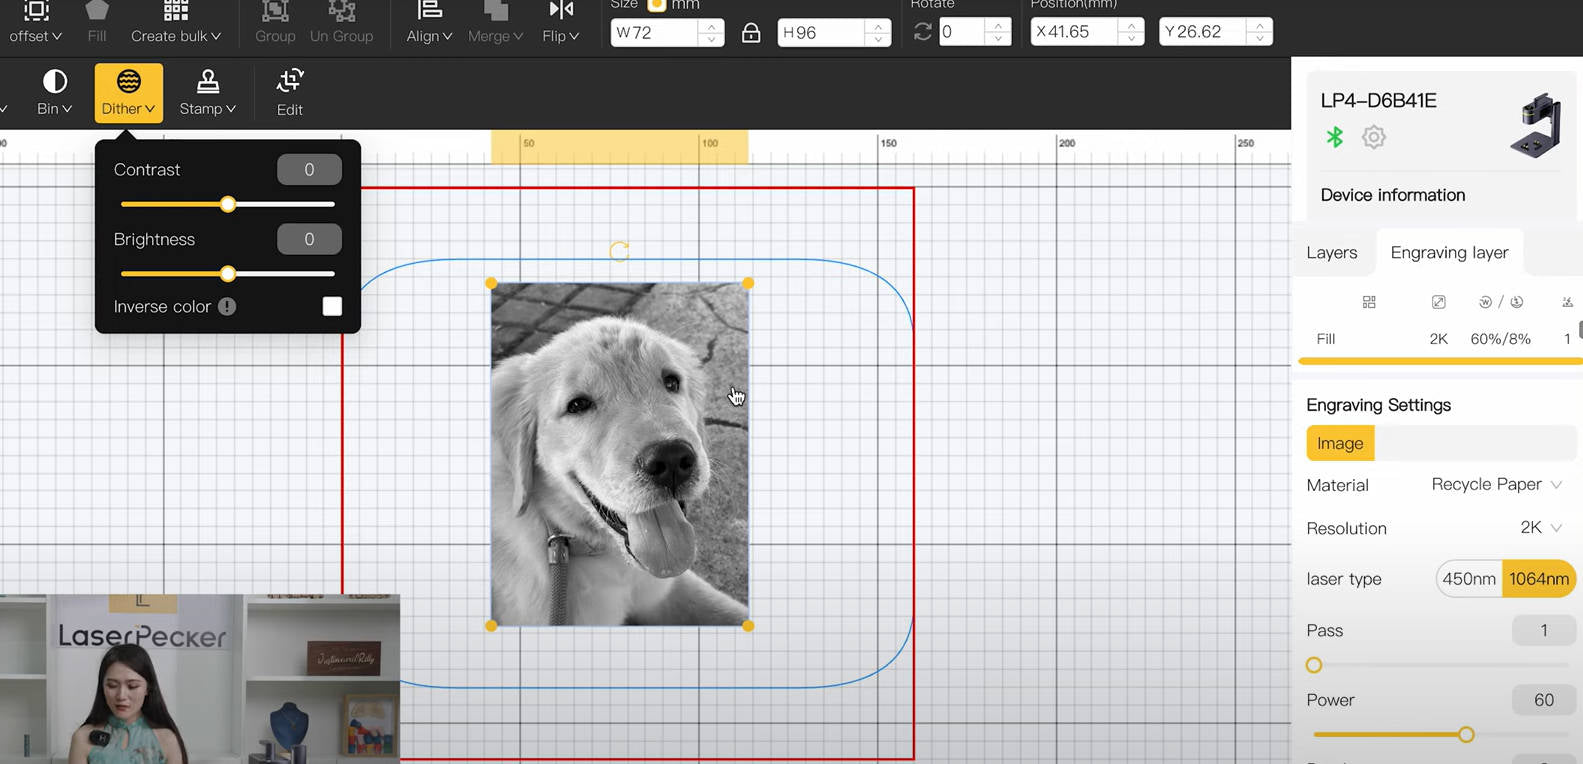Screen dimensions: 1583x764
Task: Click the Brightness value box
Action: (309, 239)
